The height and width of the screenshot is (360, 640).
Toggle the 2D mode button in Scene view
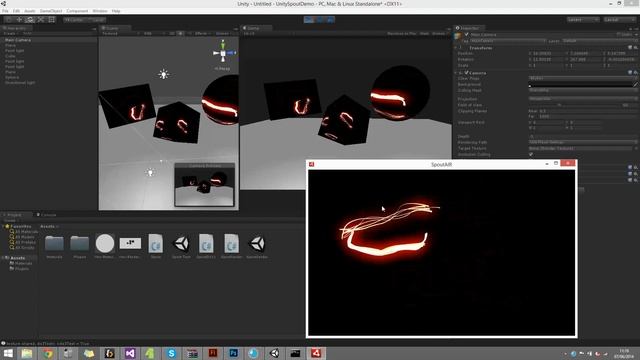[172, 33]
